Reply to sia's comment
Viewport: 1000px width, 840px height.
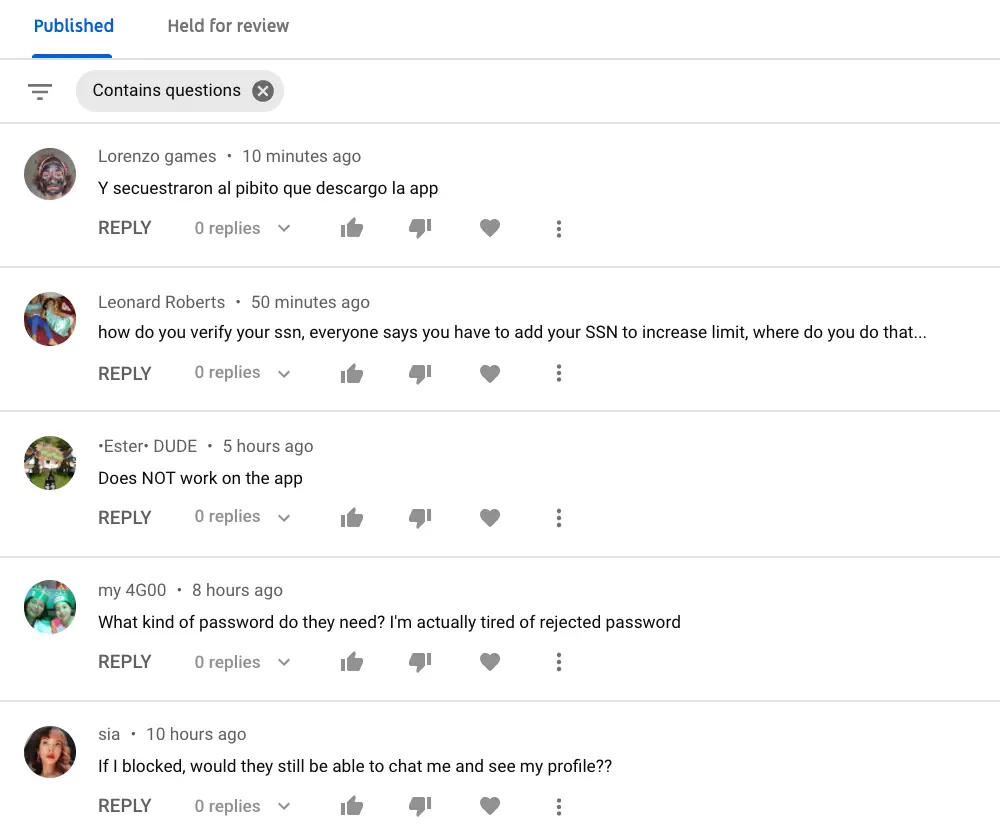click(x=125, y=806)
